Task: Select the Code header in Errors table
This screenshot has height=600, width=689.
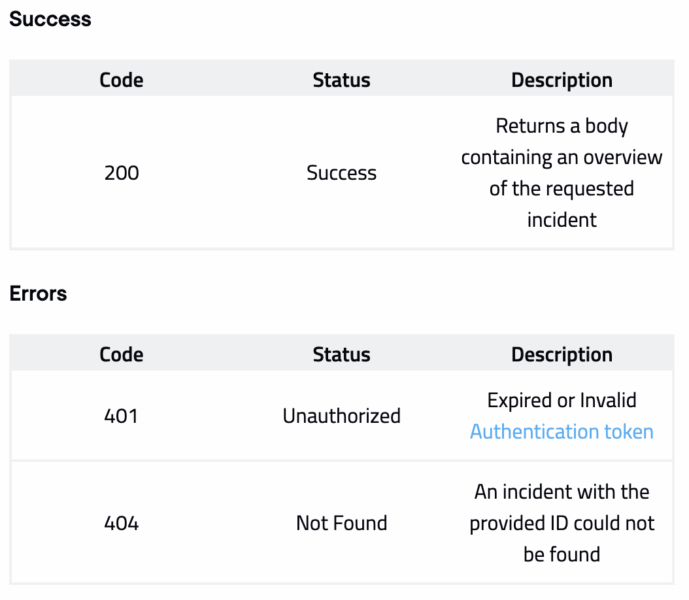Action: pos(121,355)
